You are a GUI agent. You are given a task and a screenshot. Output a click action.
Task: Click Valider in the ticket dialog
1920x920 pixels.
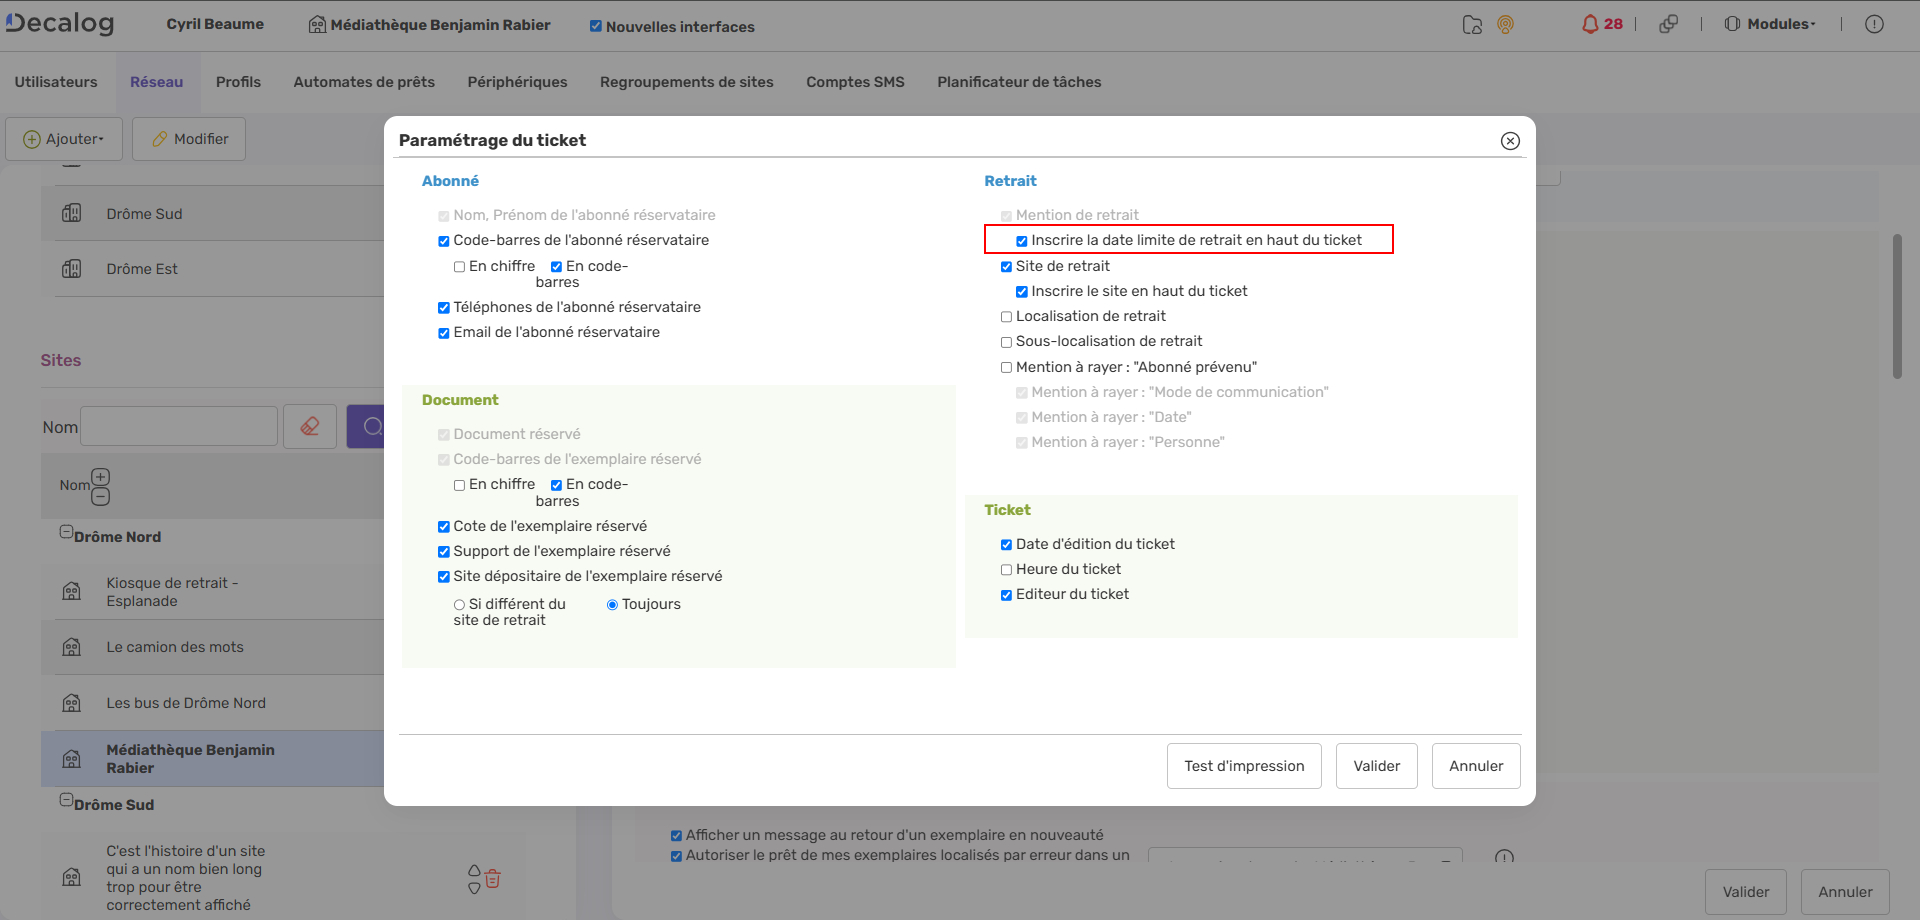(1376, 766)
